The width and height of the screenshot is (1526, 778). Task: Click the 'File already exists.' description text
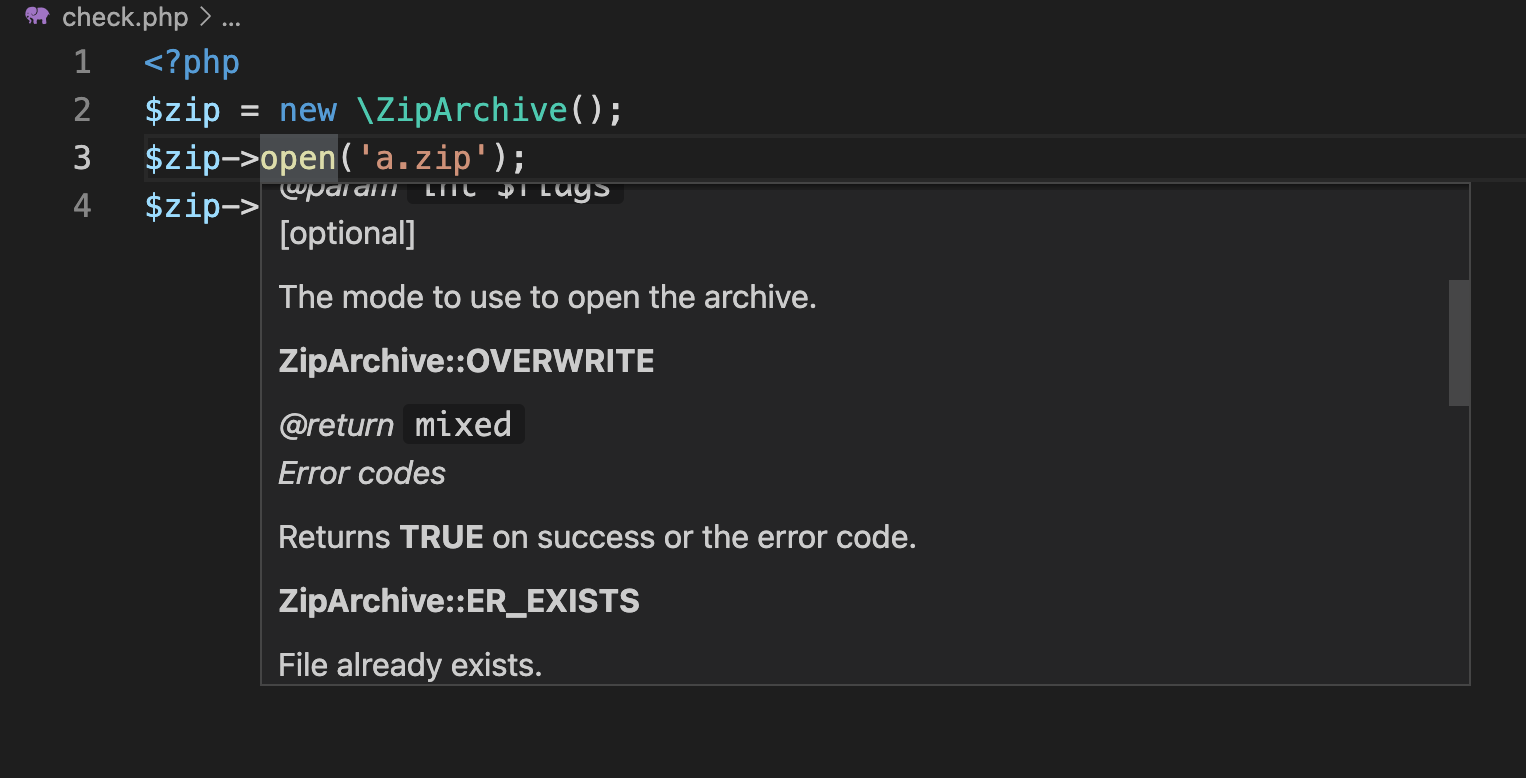[409, 664]
